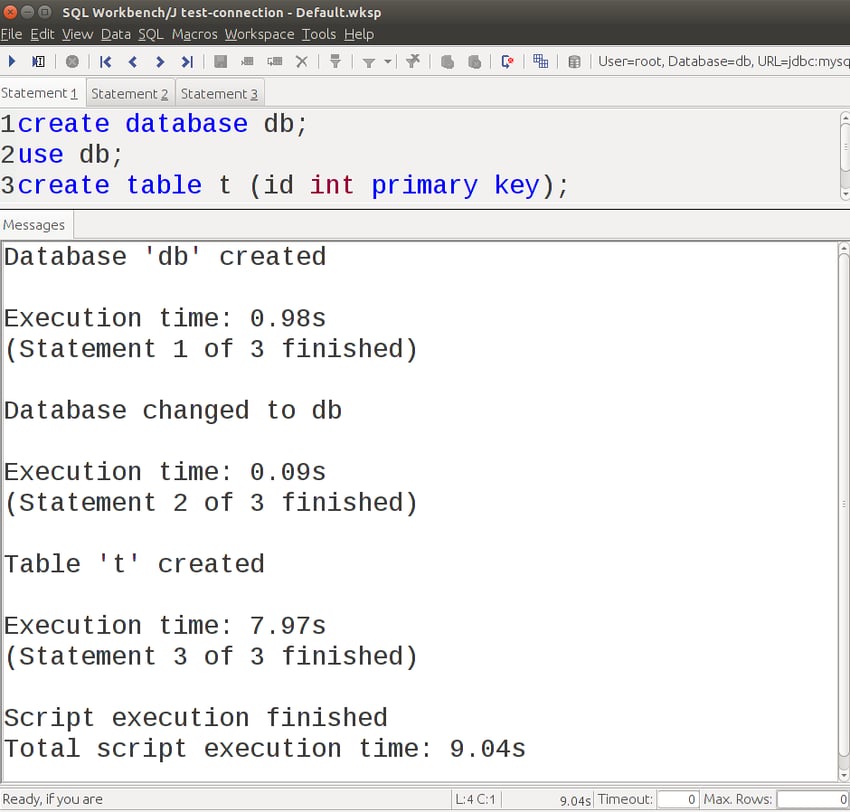
Task: Go to next statement arrow
Action: click(x=159, y=62)
